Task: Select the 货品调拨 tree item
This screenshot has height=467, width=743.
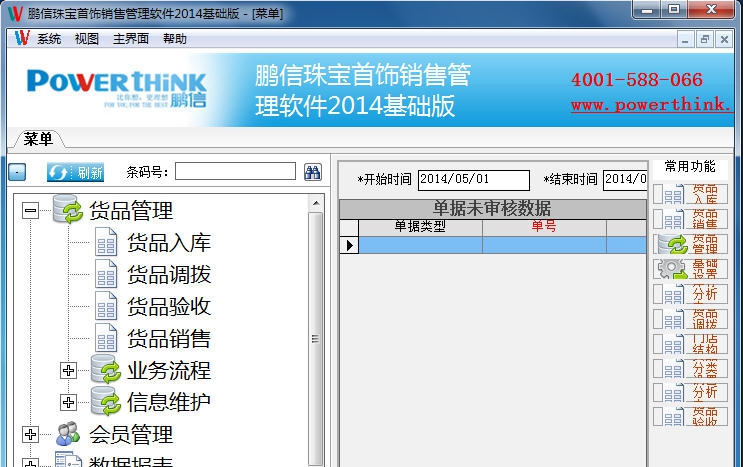Action: pos(169,275)
